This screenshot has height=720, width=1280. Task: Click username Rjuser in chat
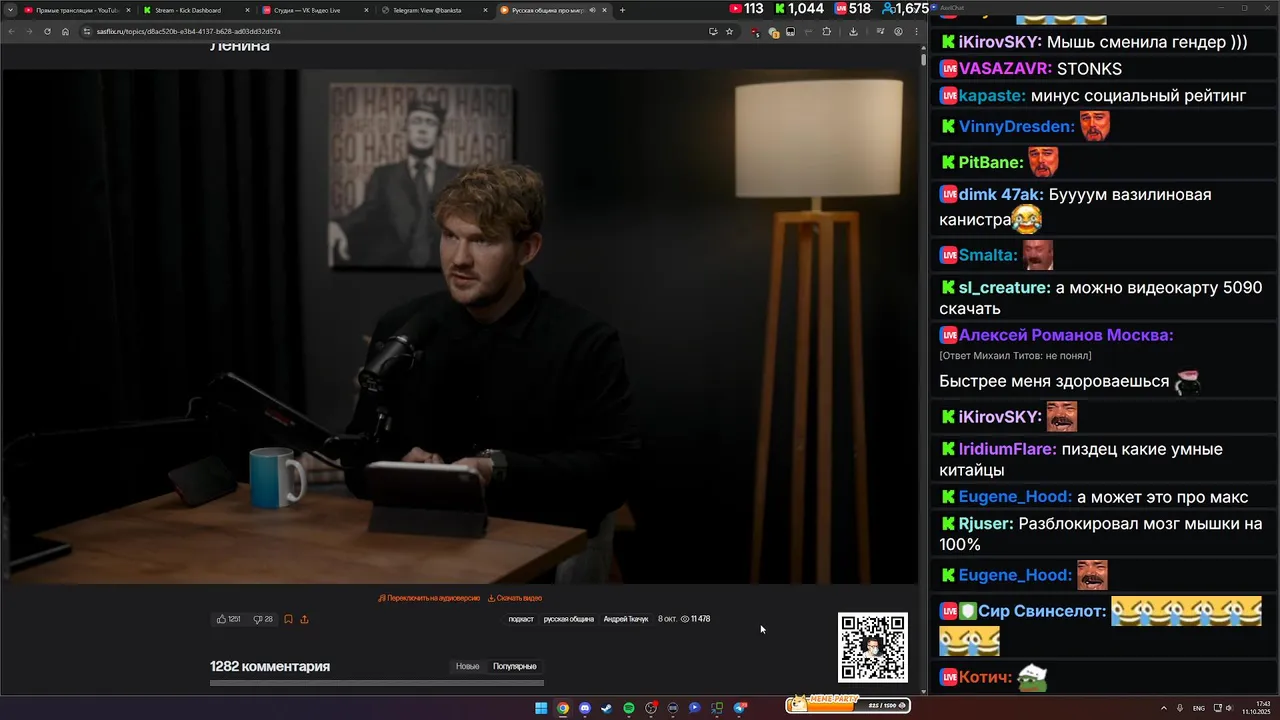986,524
